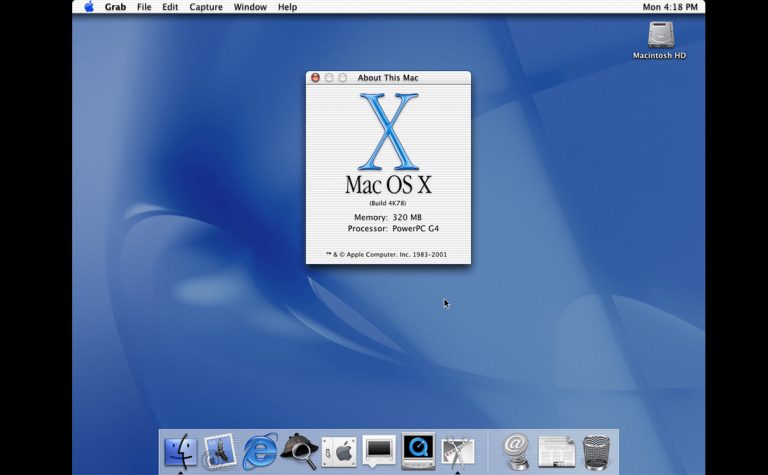Click the build number under Mac OS X
Image resolution: width=768 pixels, height=475 pixels.
click(388, 203)
